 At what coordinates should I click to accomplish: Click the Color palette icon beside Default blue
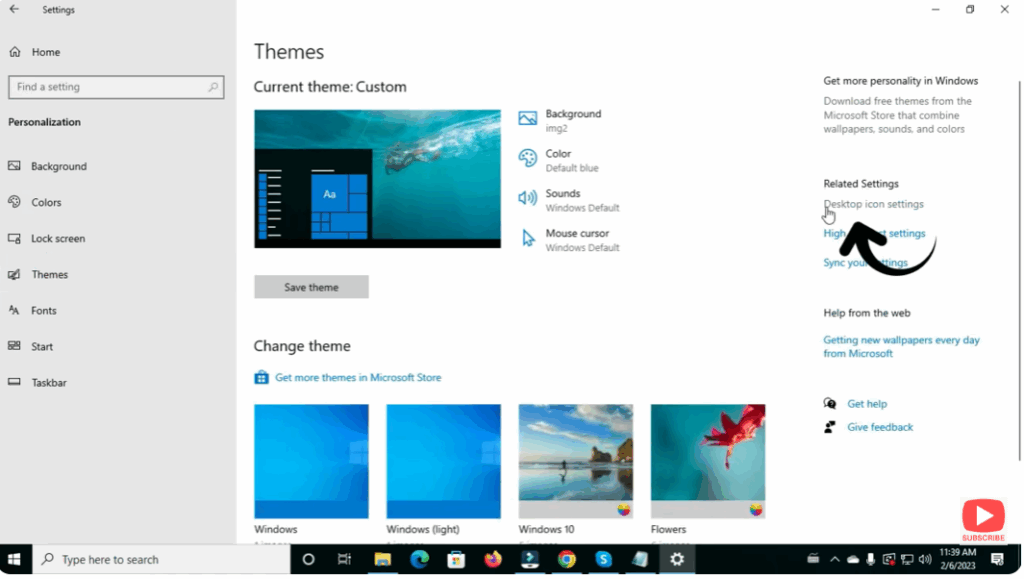click(528, 158)
